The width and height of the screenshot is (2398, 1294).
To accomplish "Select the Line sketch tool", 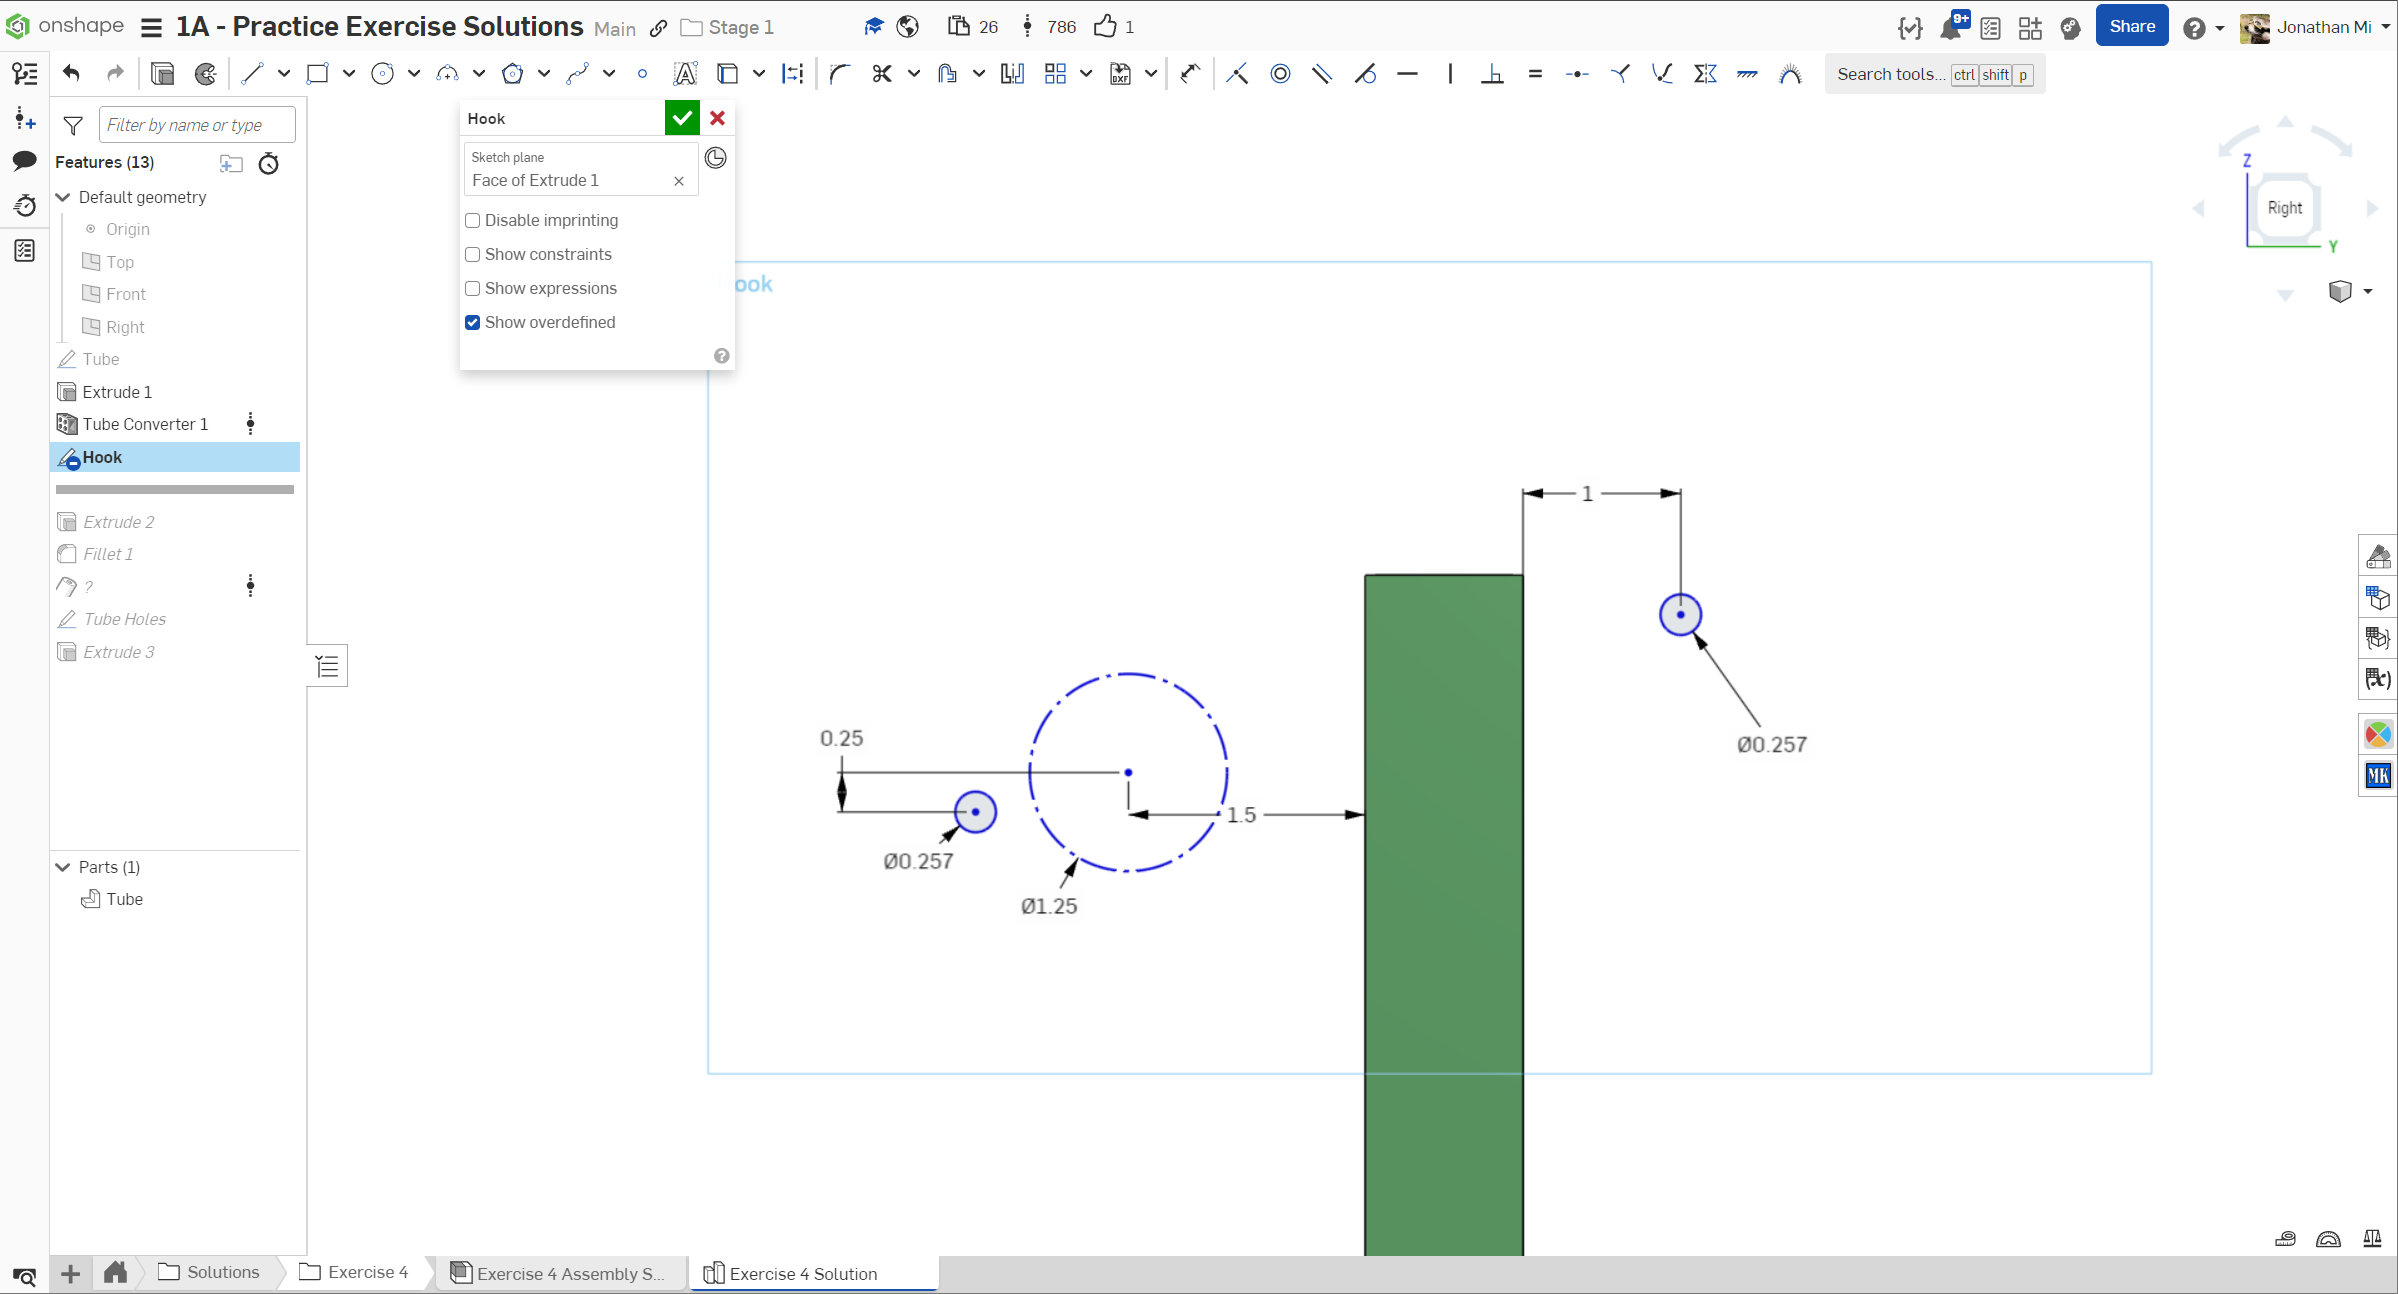I will (x=252, y=73).
